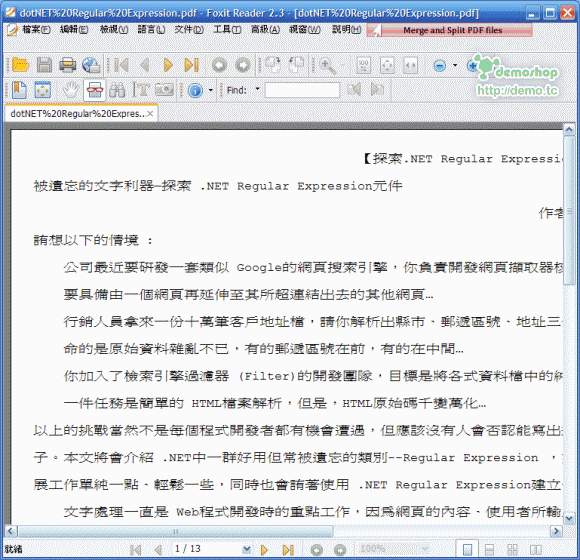
Task: Click into the Find text field
Action: point(302,90)
